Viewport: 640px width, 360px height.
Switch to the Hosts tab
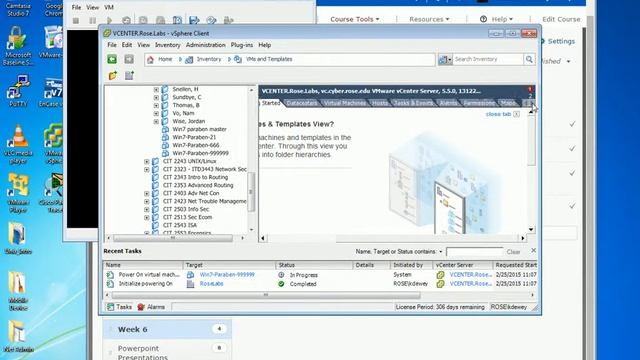coord(380,103)
